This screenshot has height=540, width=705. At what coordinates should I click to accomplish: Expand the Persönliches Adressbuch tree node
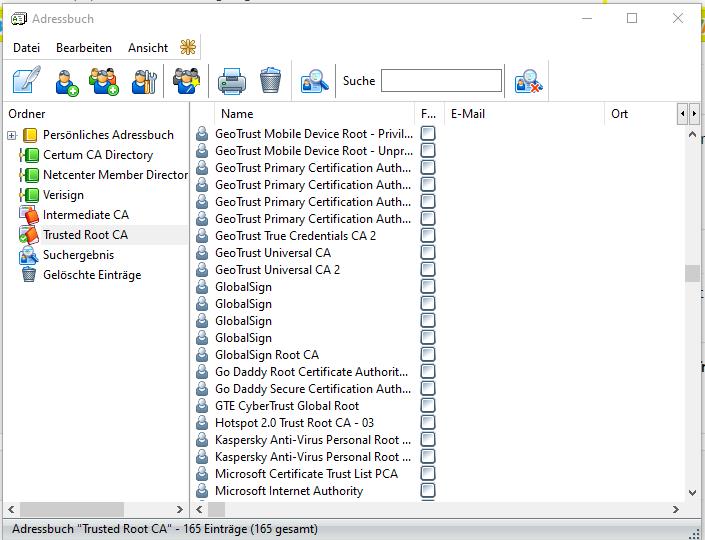click(x=12, y=135)
